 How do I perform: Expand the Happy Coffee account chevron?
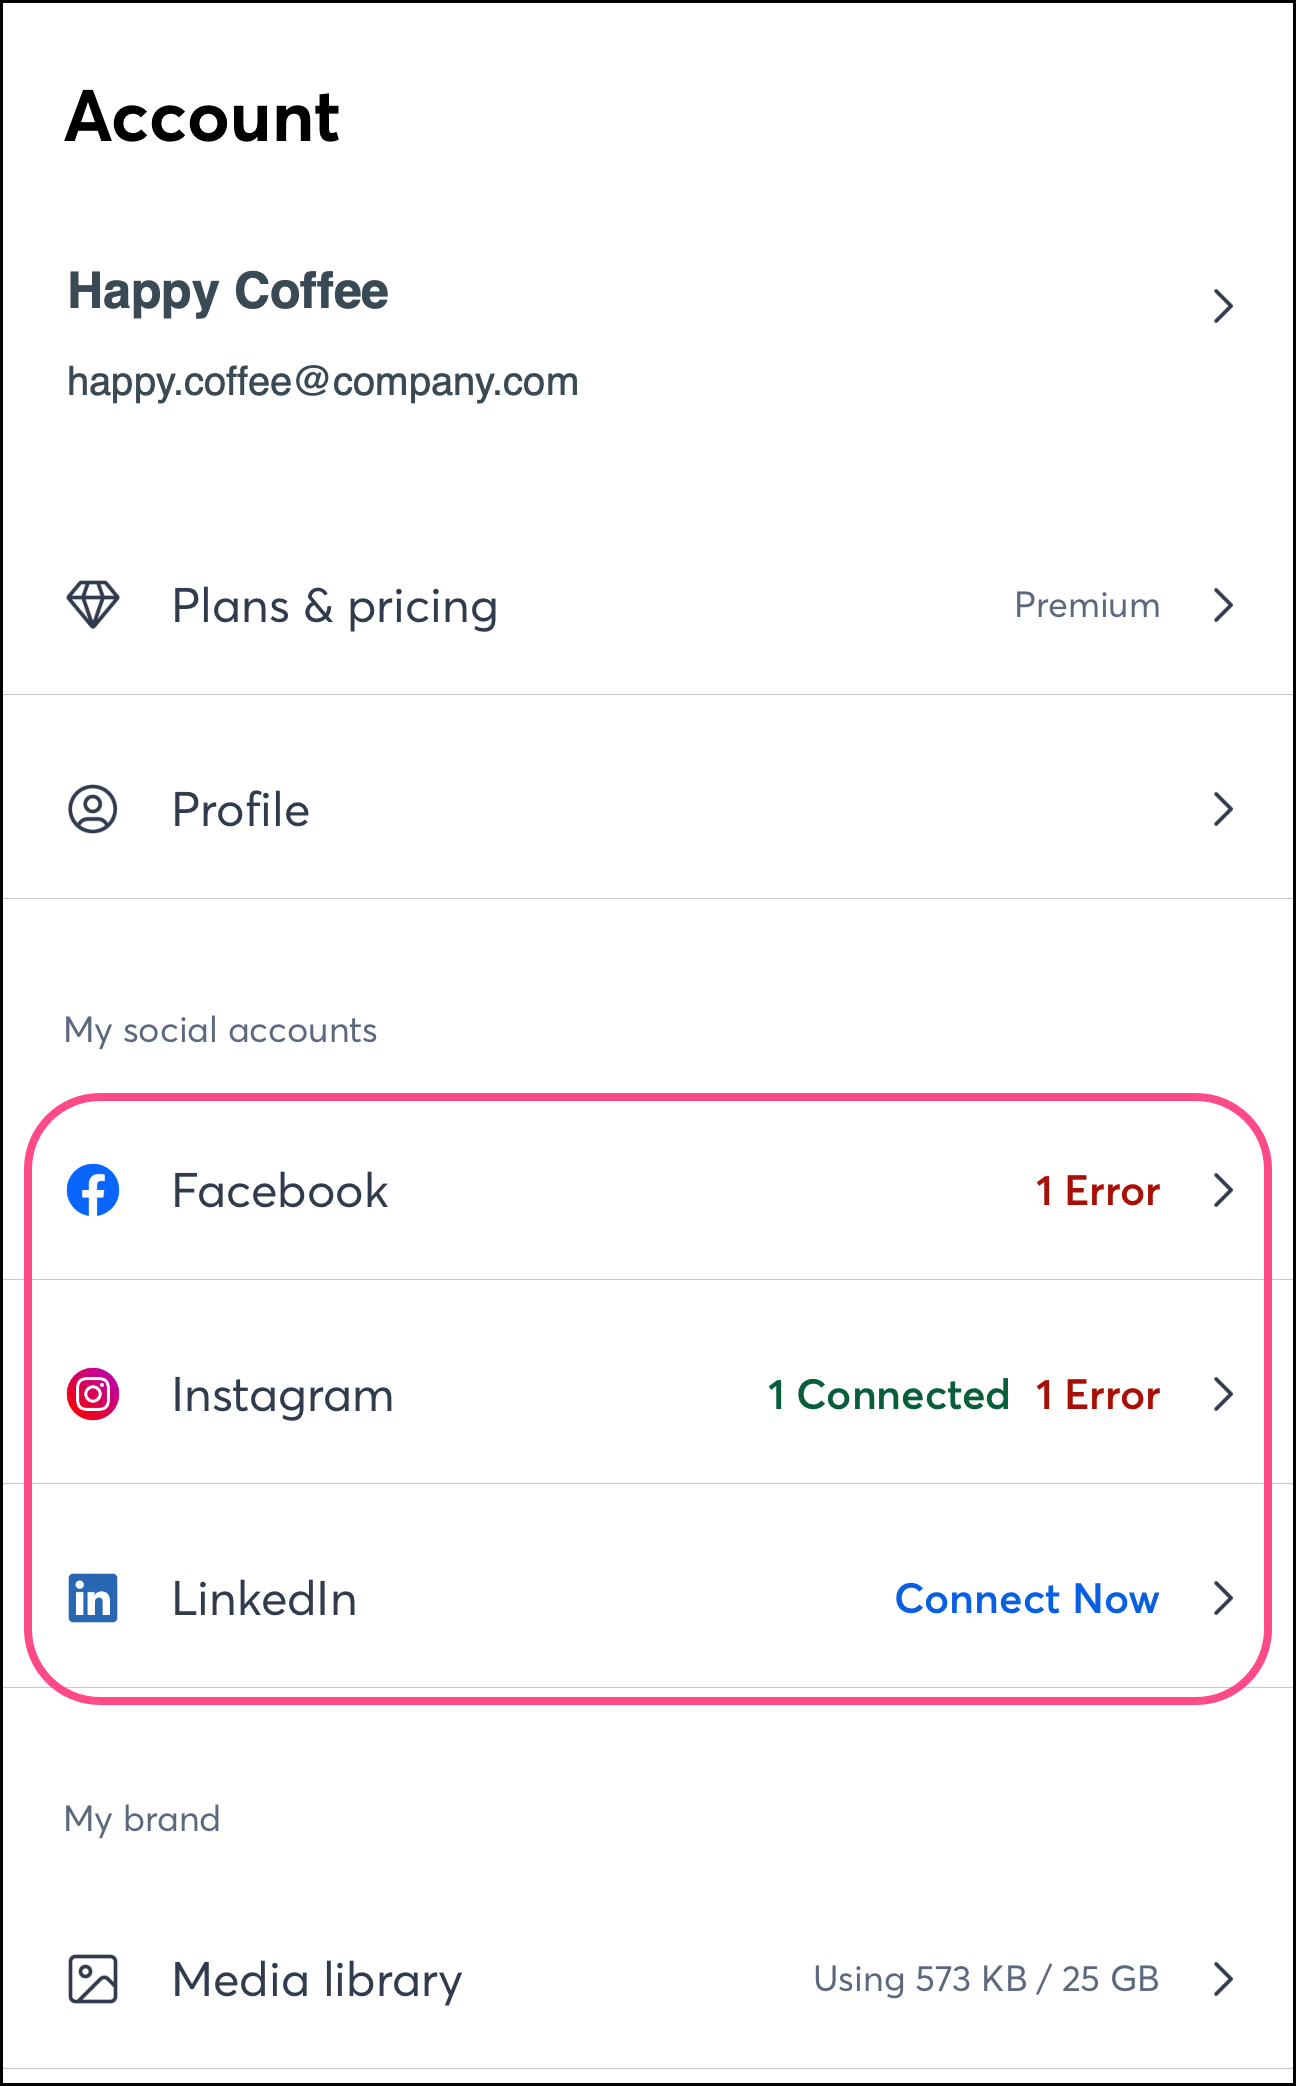point(1222,306)
